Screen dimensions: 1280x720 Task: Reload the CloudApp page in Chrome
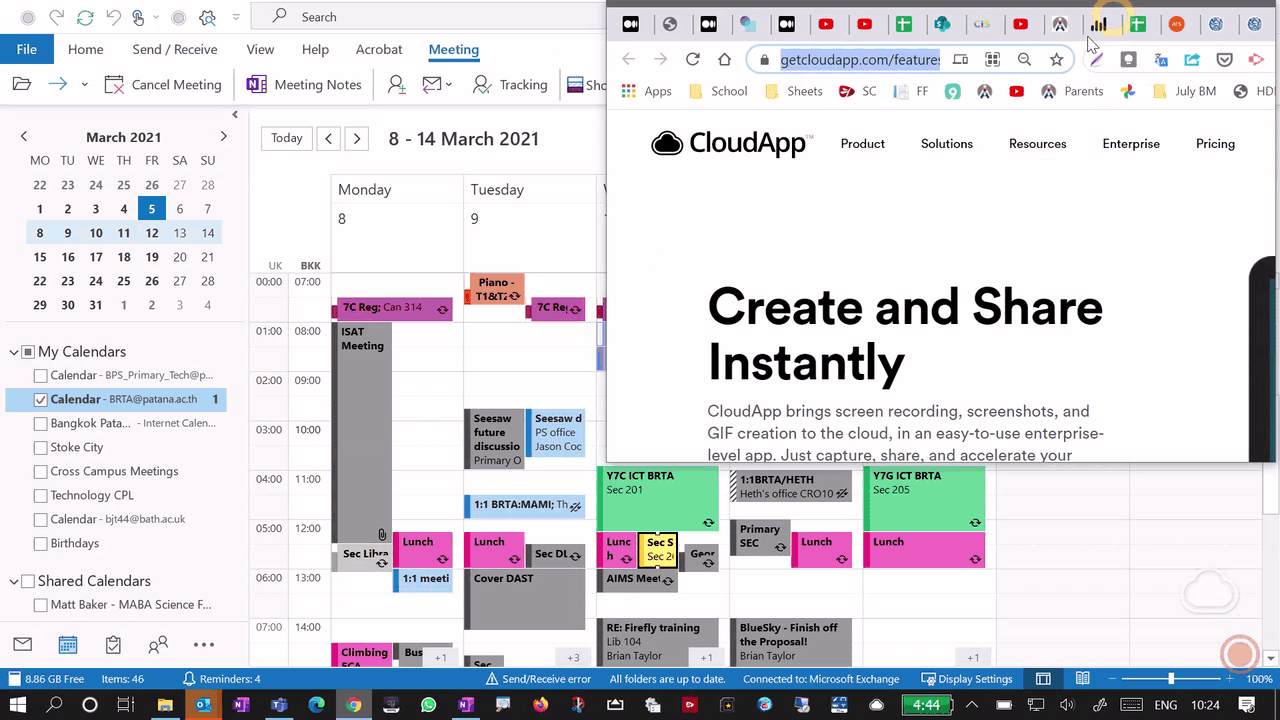point(692,60)
